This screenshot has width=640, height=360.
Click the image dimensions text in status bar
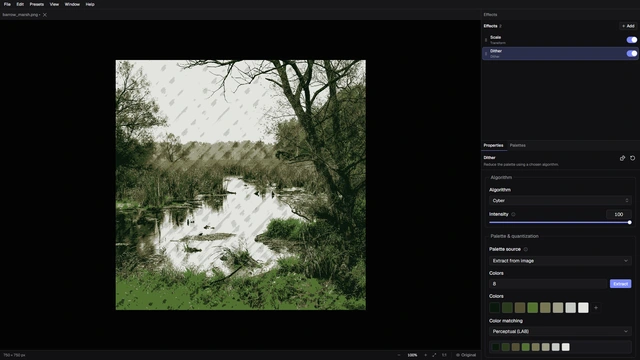(14, 355)
